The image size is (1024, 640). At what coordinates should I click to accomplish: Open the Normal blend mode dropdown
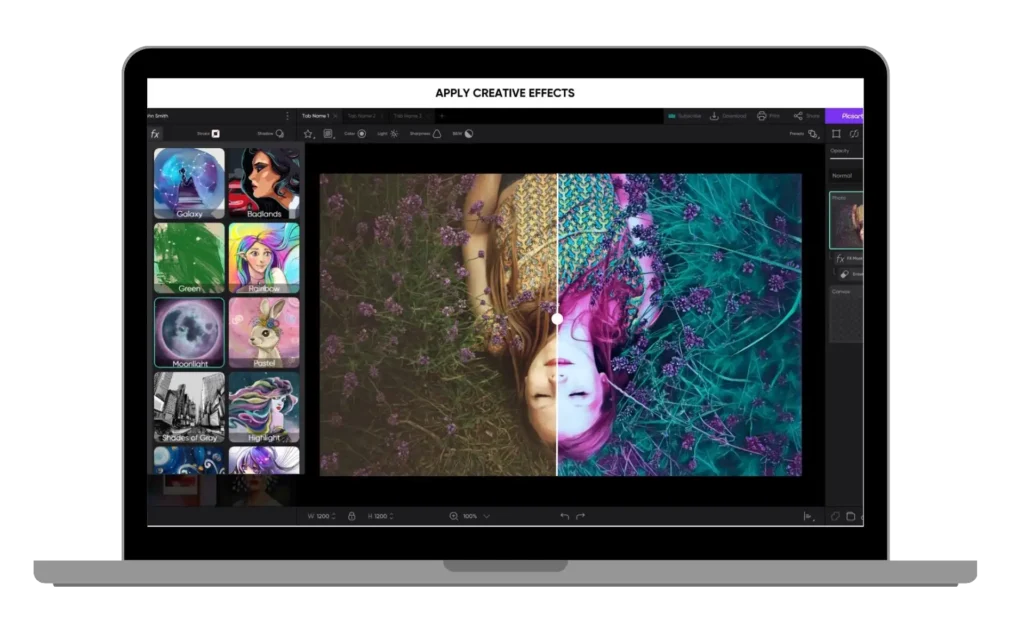(846, 176)
